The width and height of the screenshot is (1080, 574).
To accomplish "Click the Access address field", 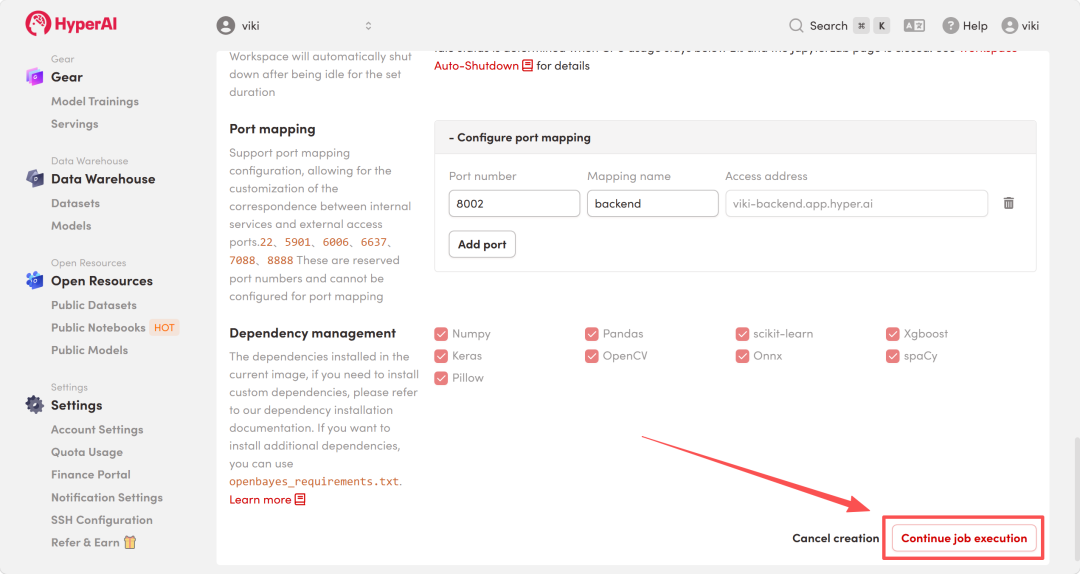I will click(x=856, y=203).
